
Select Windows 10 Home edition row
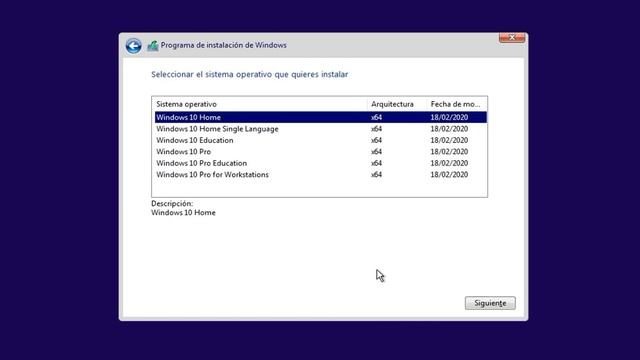pos(321,117)
